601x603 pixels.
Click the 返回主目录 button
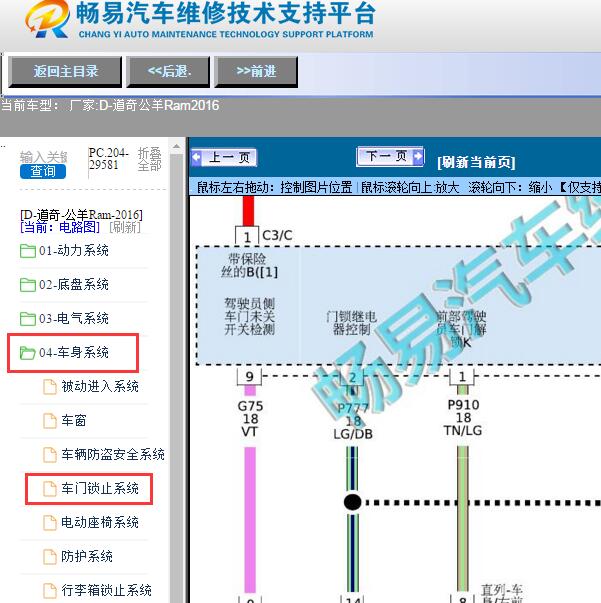(x=65, y=72)
